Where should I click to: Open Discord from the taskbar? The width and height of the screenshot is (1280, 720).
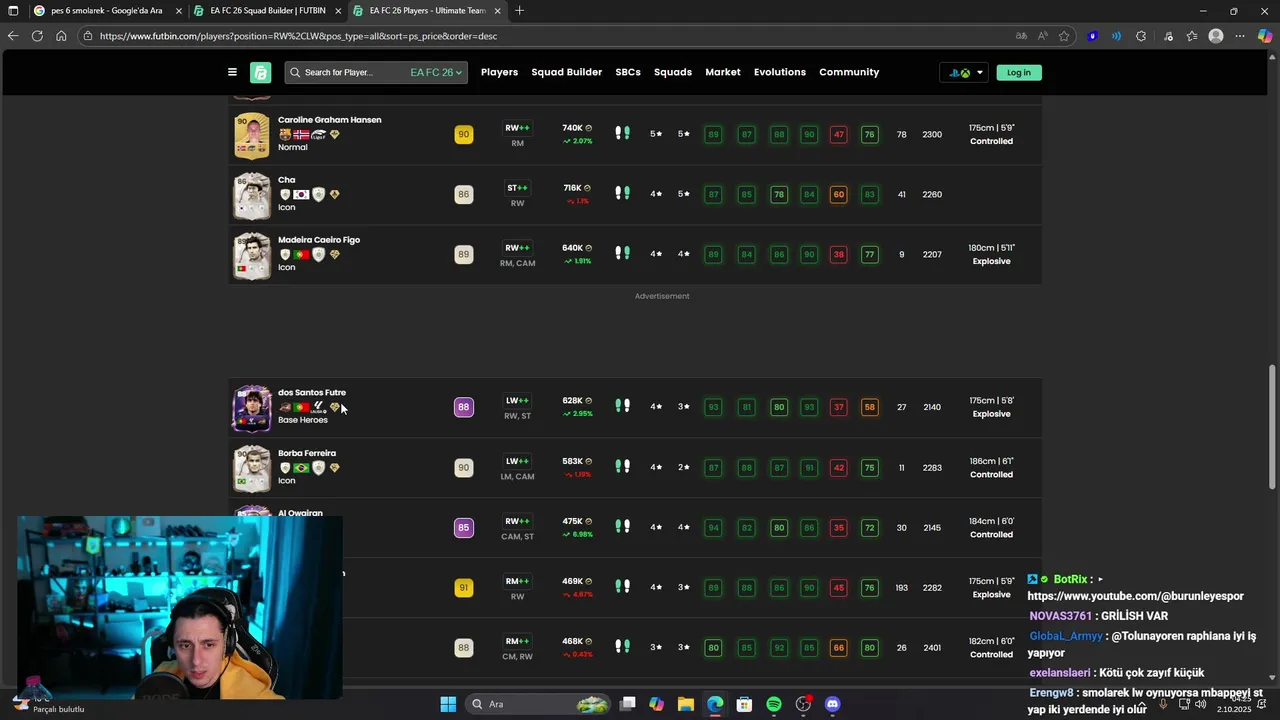tap(833, 704)
